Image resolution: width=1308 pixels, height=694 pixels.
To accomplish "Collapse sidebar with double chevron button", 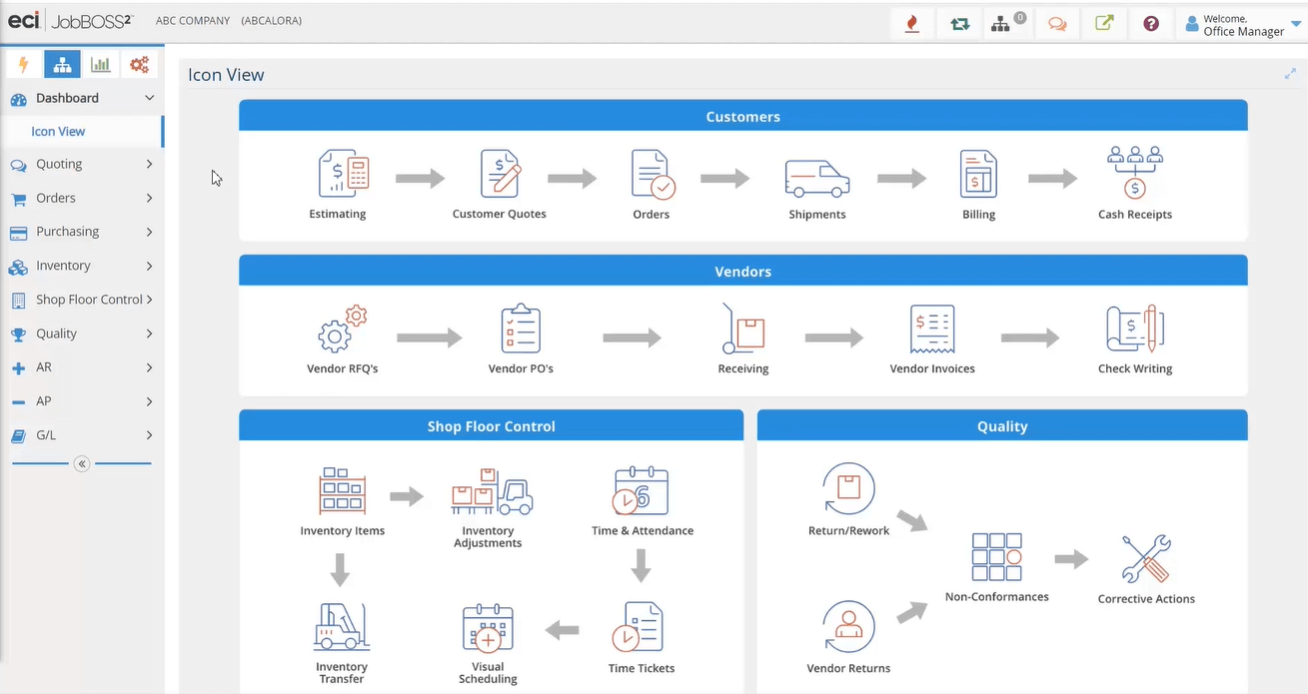I will point(82,464).
